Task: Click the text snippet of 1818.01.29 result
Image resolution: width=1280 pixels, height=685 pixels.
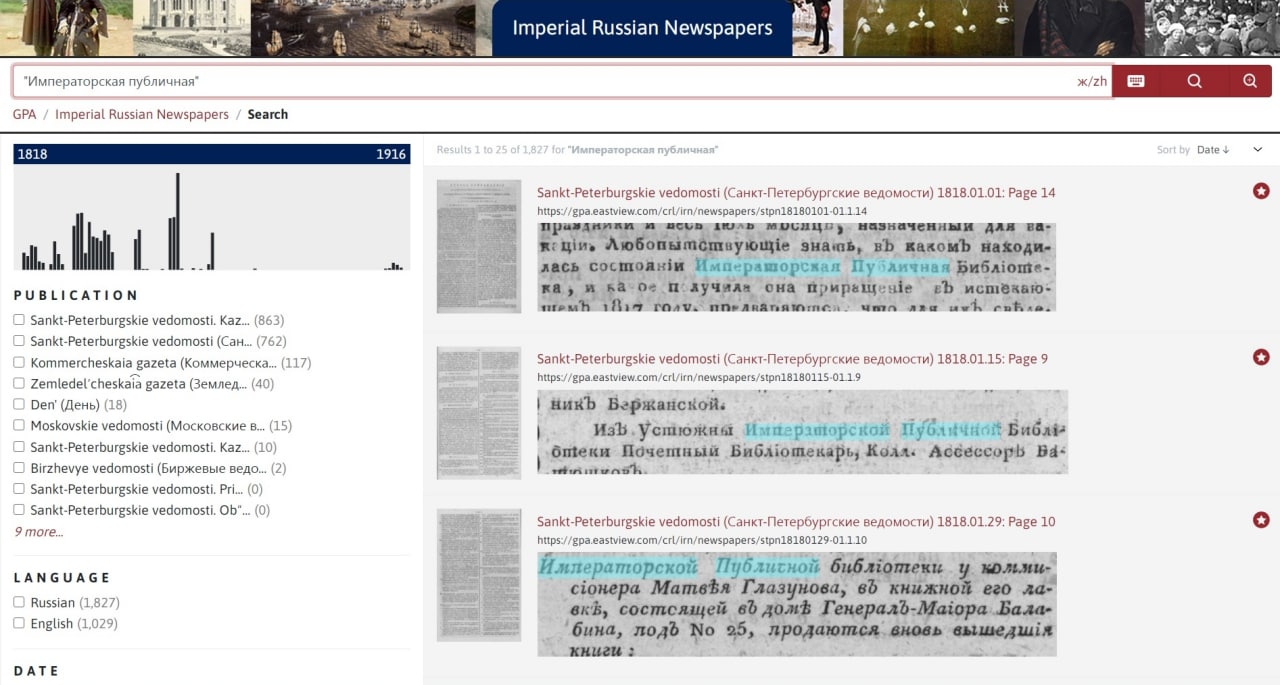Action: pos(796,604)
